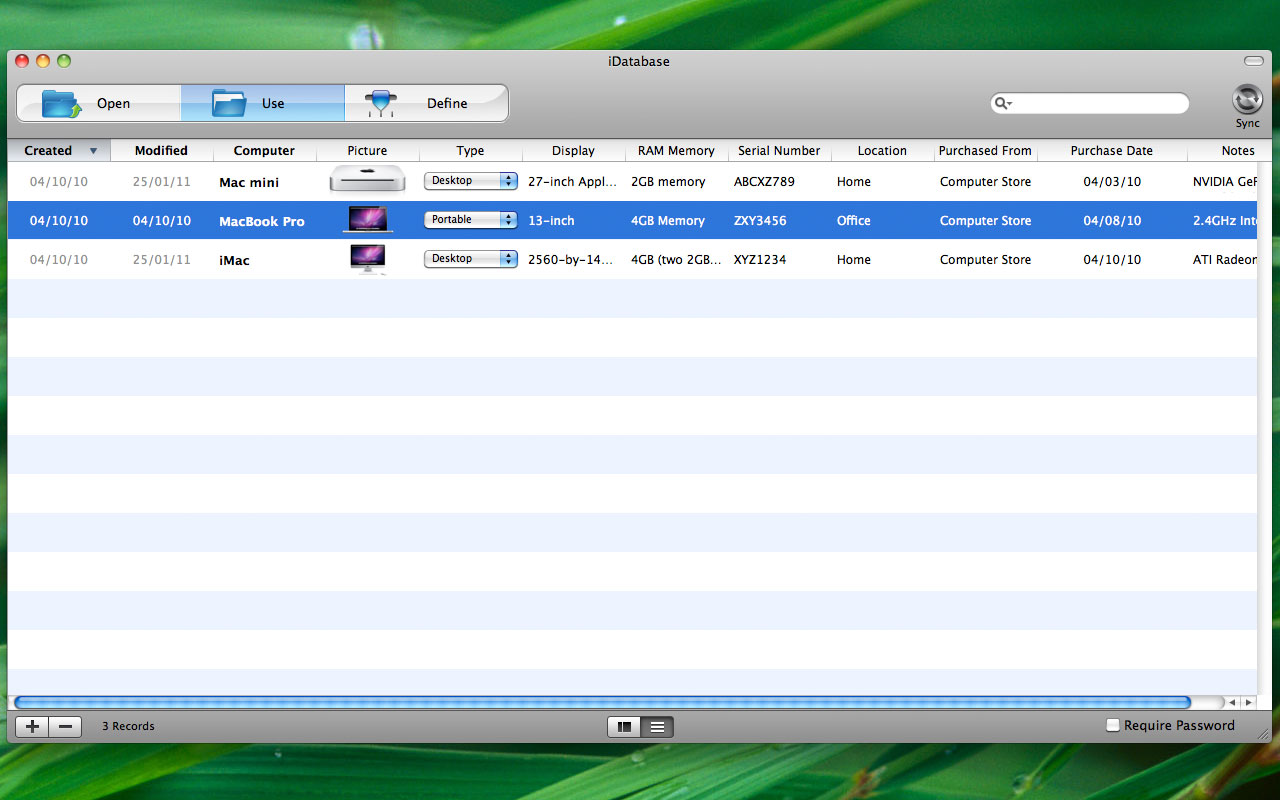Image resolution: width=1280 pixels, height=800 pixels.
Task: Click the horizontal scrollbar at the bottom
Action: (x=602, y=702)
